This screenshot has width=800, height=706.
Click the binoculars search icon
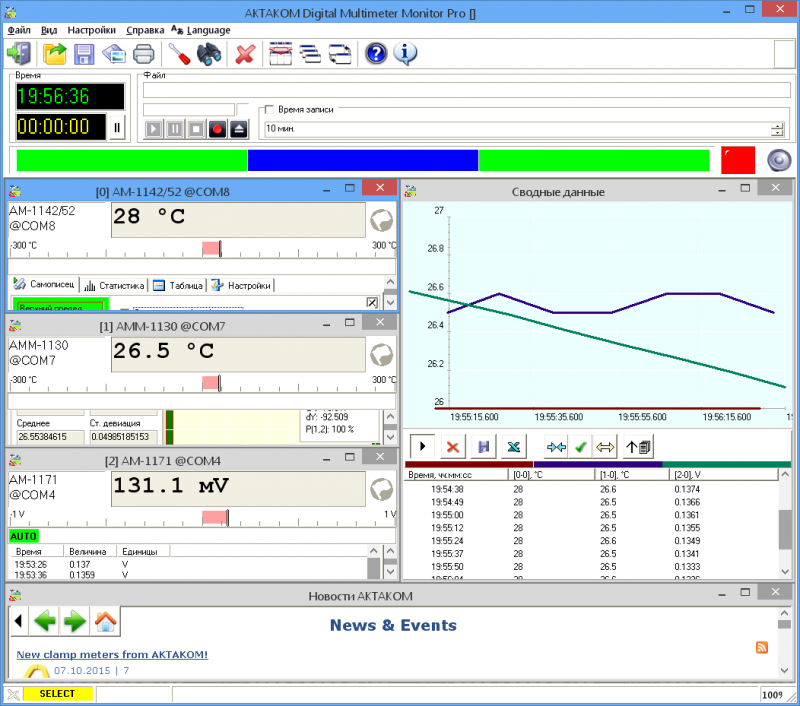209,54
